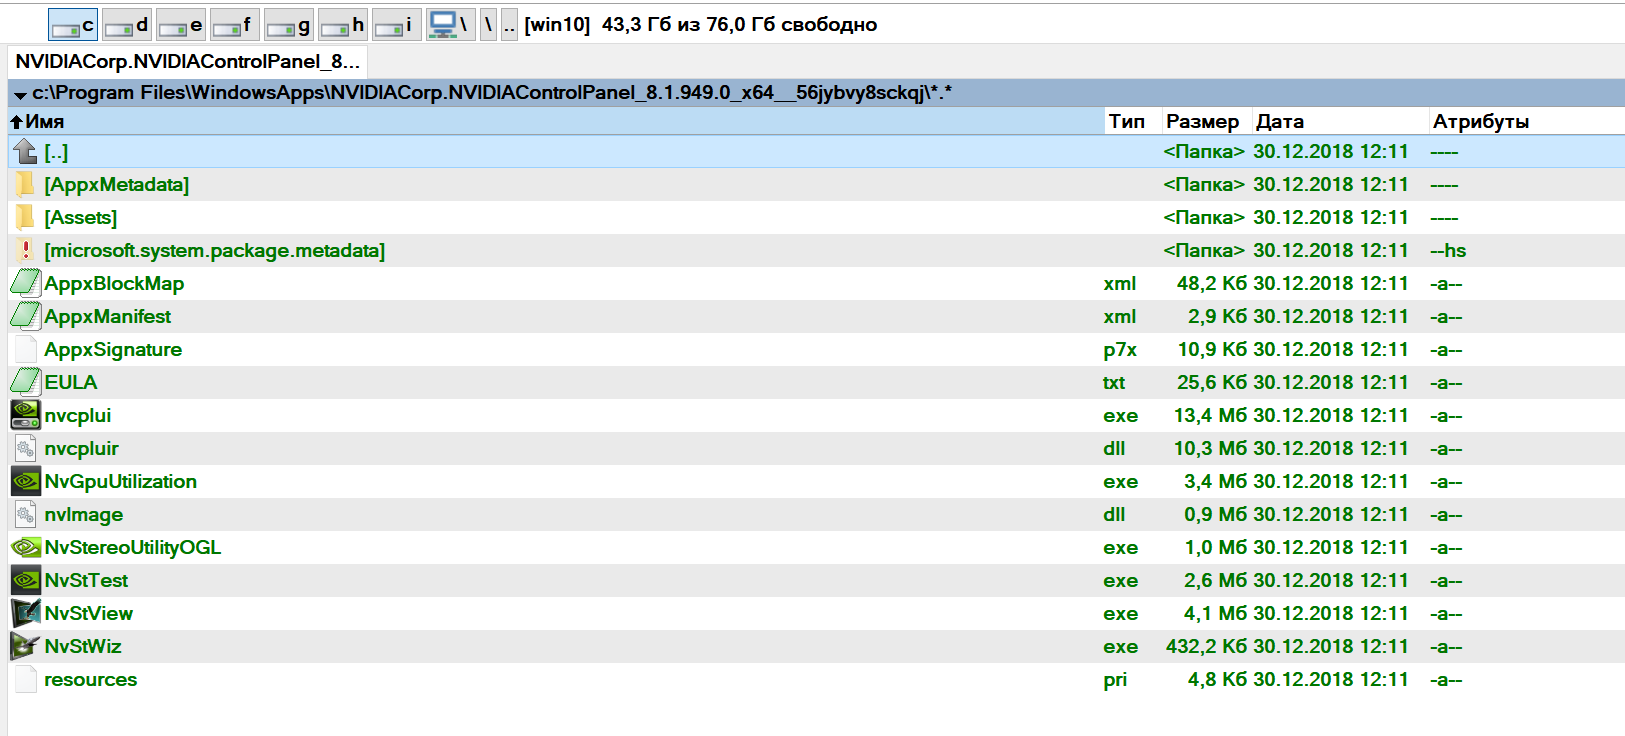The height and width of the screenshot is (736, 1625).
Task: Click the <Папка> label in the Assets row
Action: coord(1204,217)
